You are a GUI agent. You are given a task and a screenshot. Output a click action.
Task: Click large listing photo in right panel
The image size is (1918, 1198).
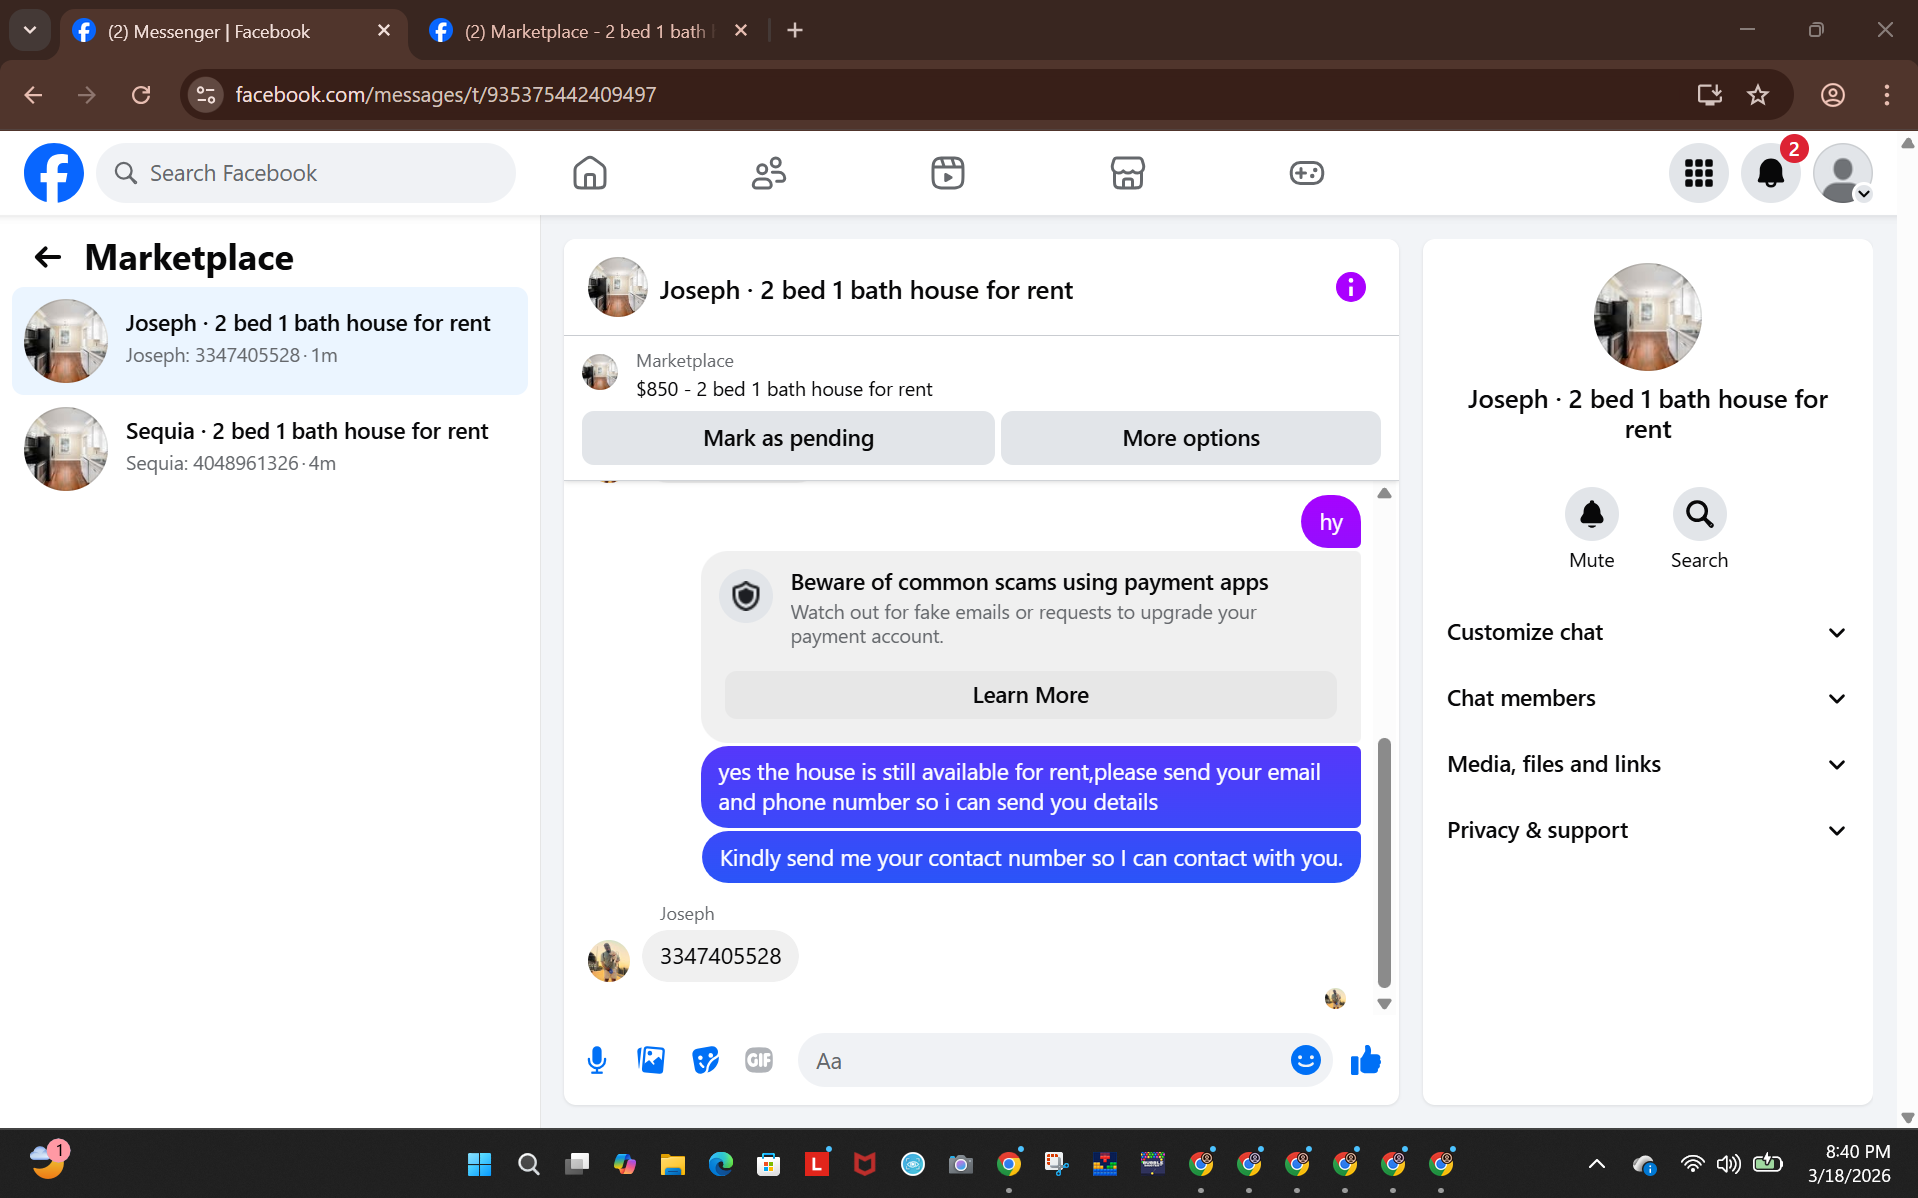coord(1647,317)
